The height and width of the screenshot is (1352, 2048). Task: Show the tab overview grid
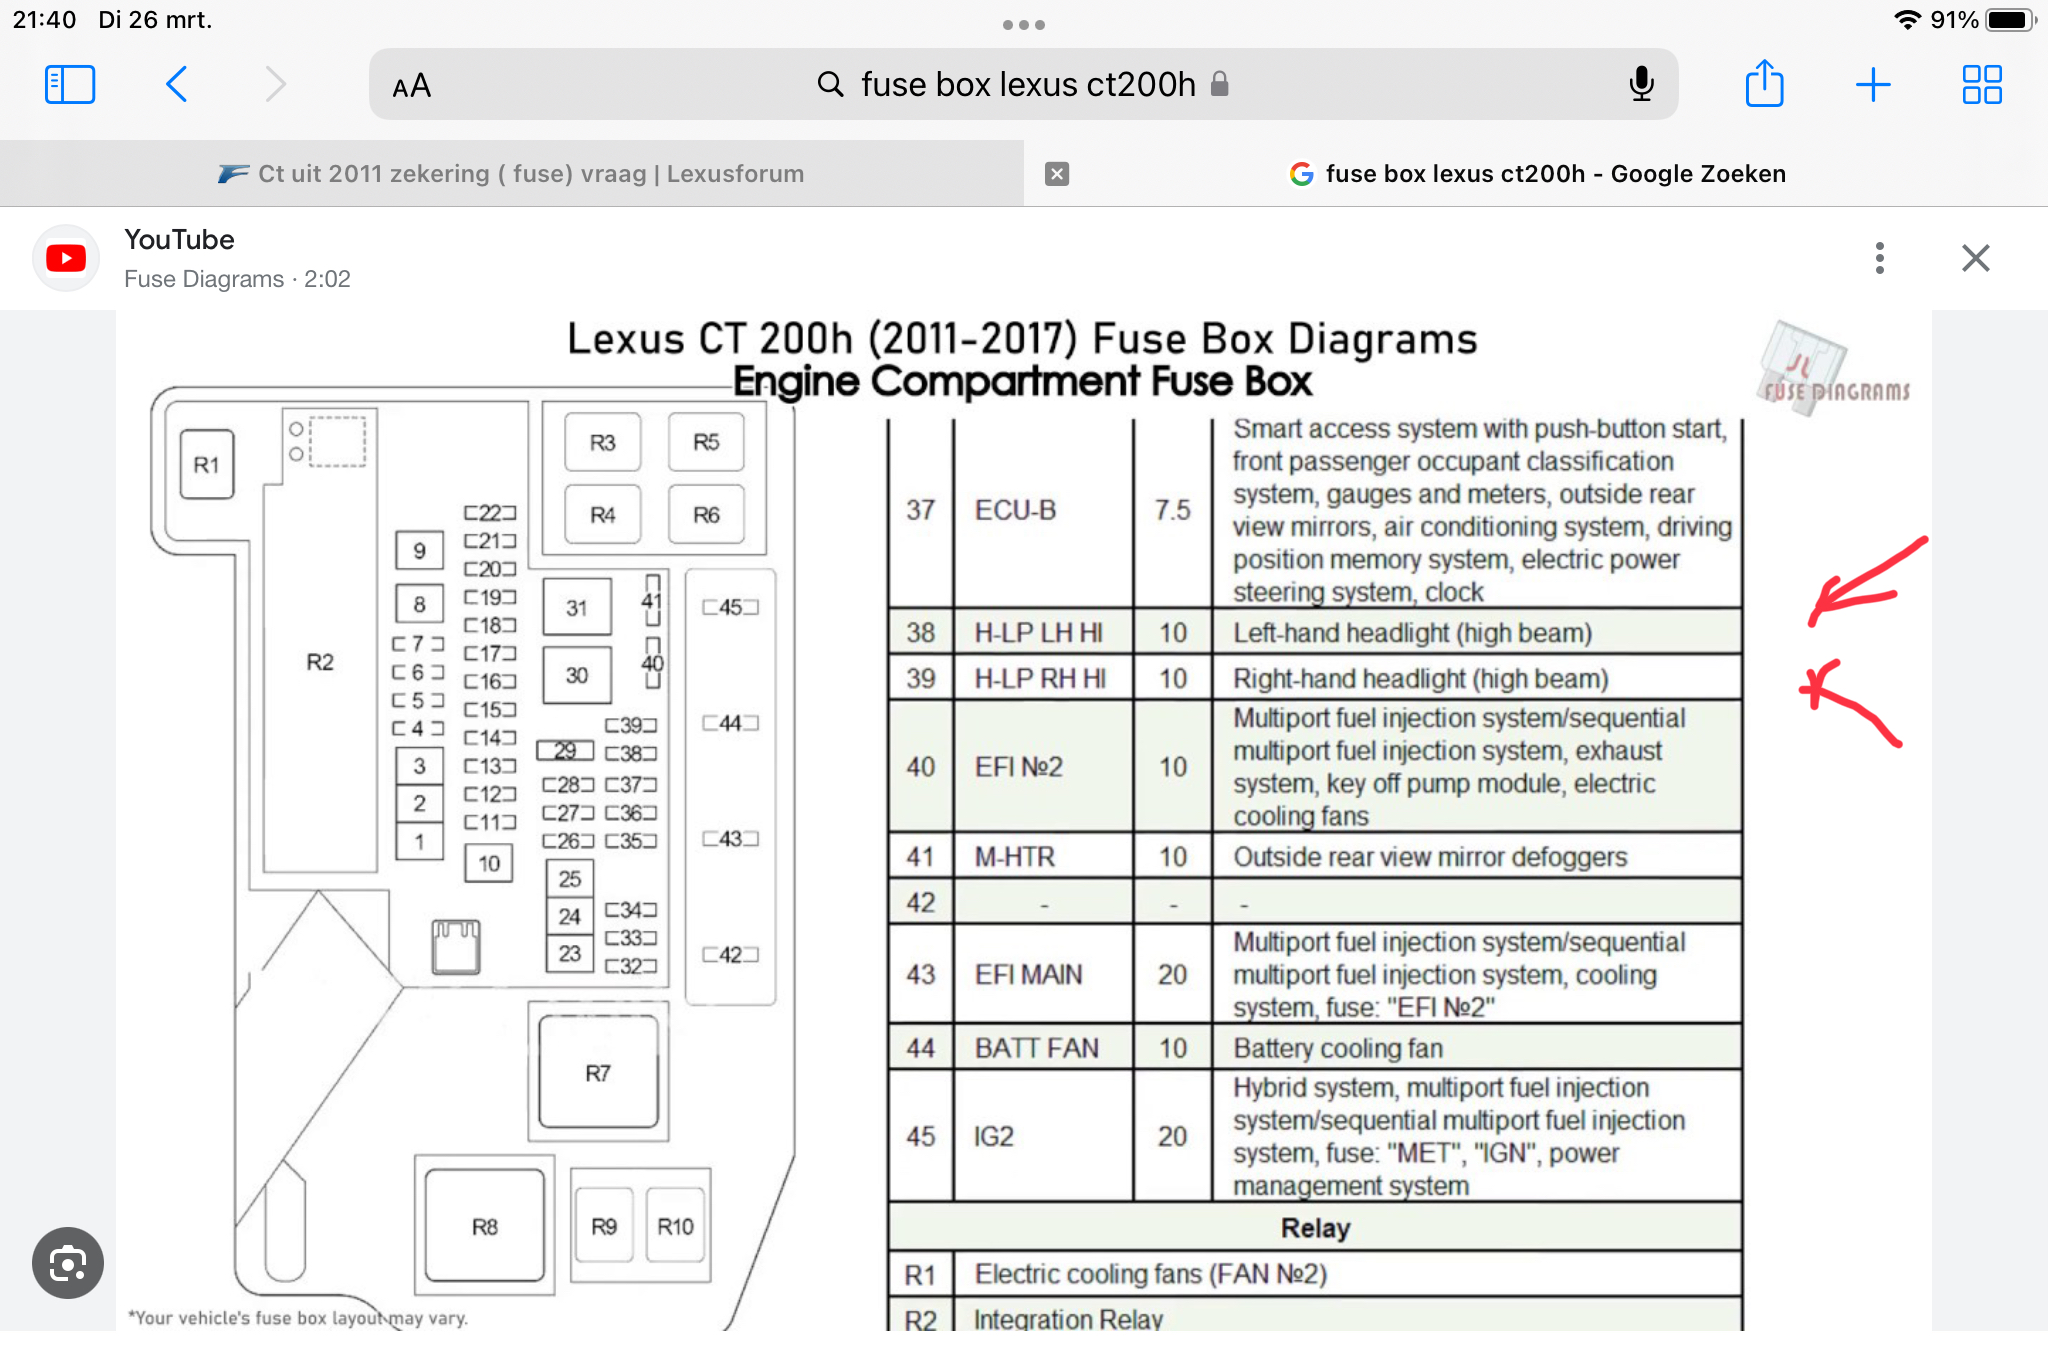(1981, 85)
